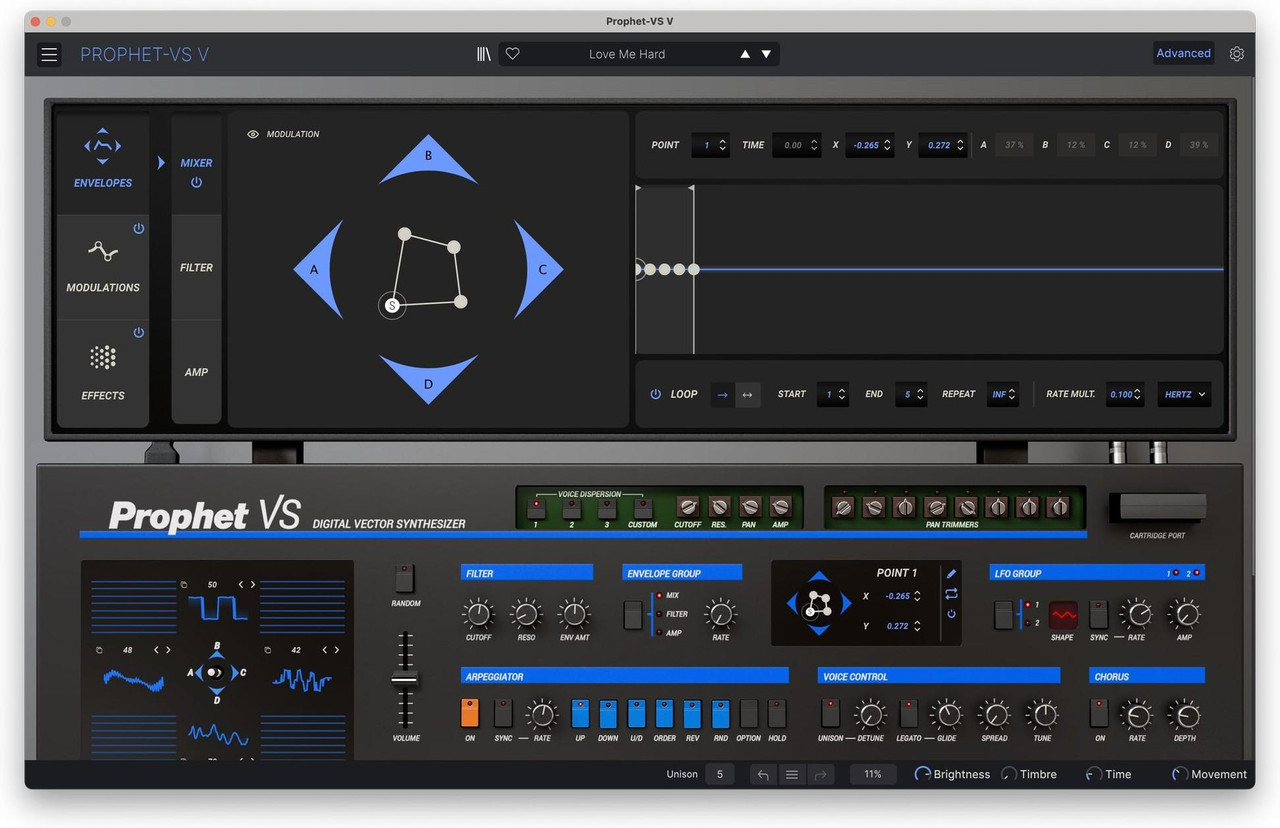Viewport: 1280px width, 828px height.
Task: Click the Filter Cutoff knob
Action: (478, 614)
